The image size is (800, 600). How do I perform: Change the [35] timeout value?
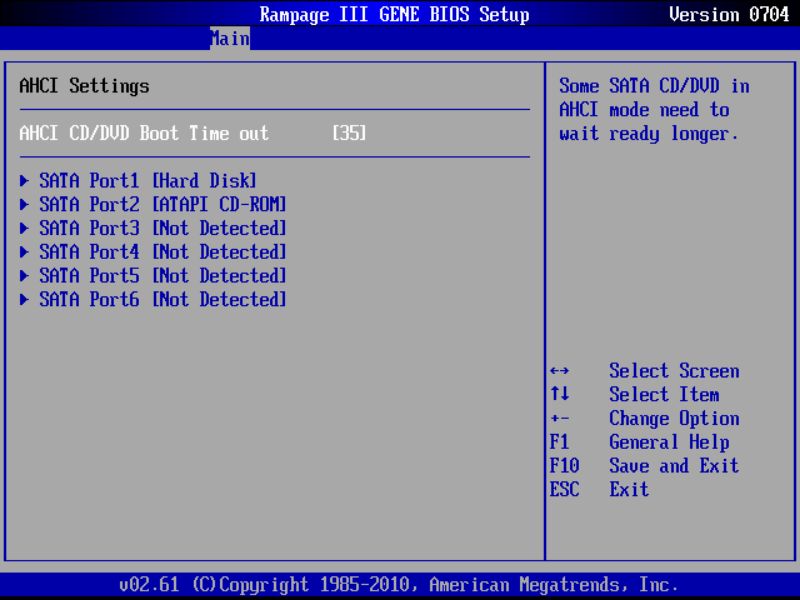tap(349, 134)
